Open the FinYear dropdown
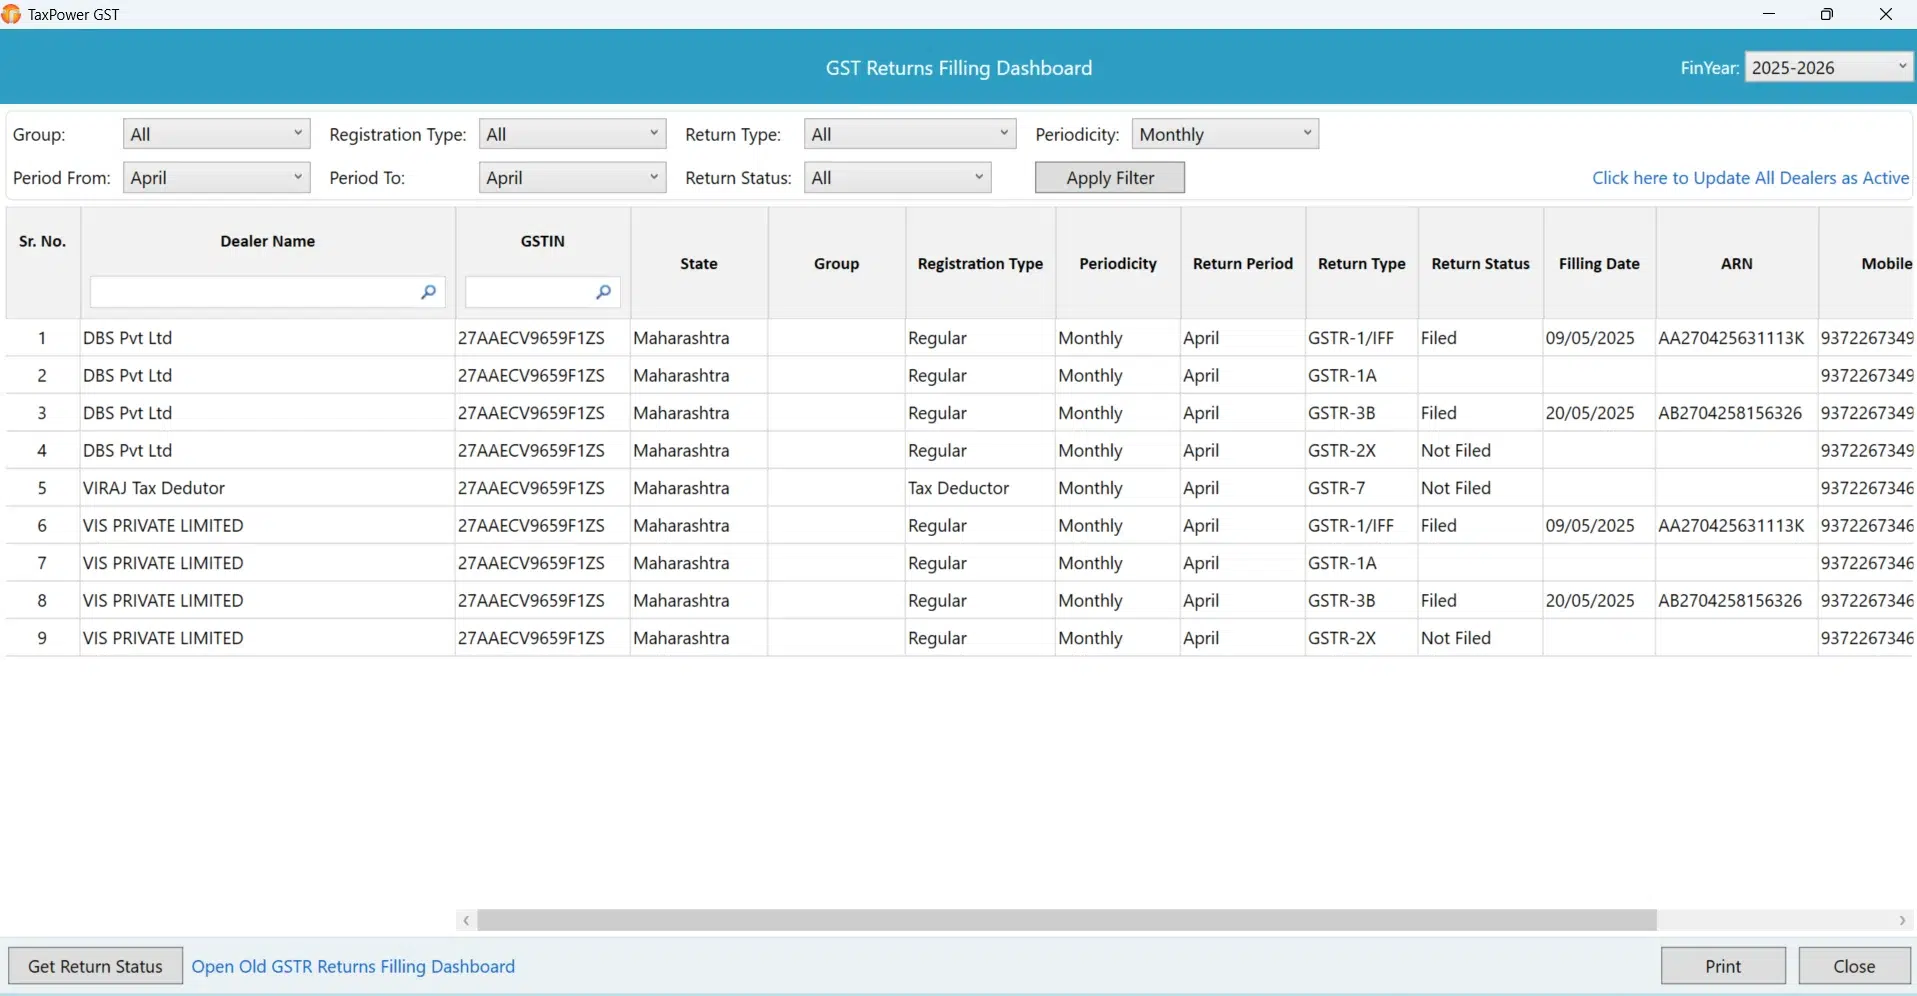This screenshot has height=996, width=1917. pos(1828,67)
